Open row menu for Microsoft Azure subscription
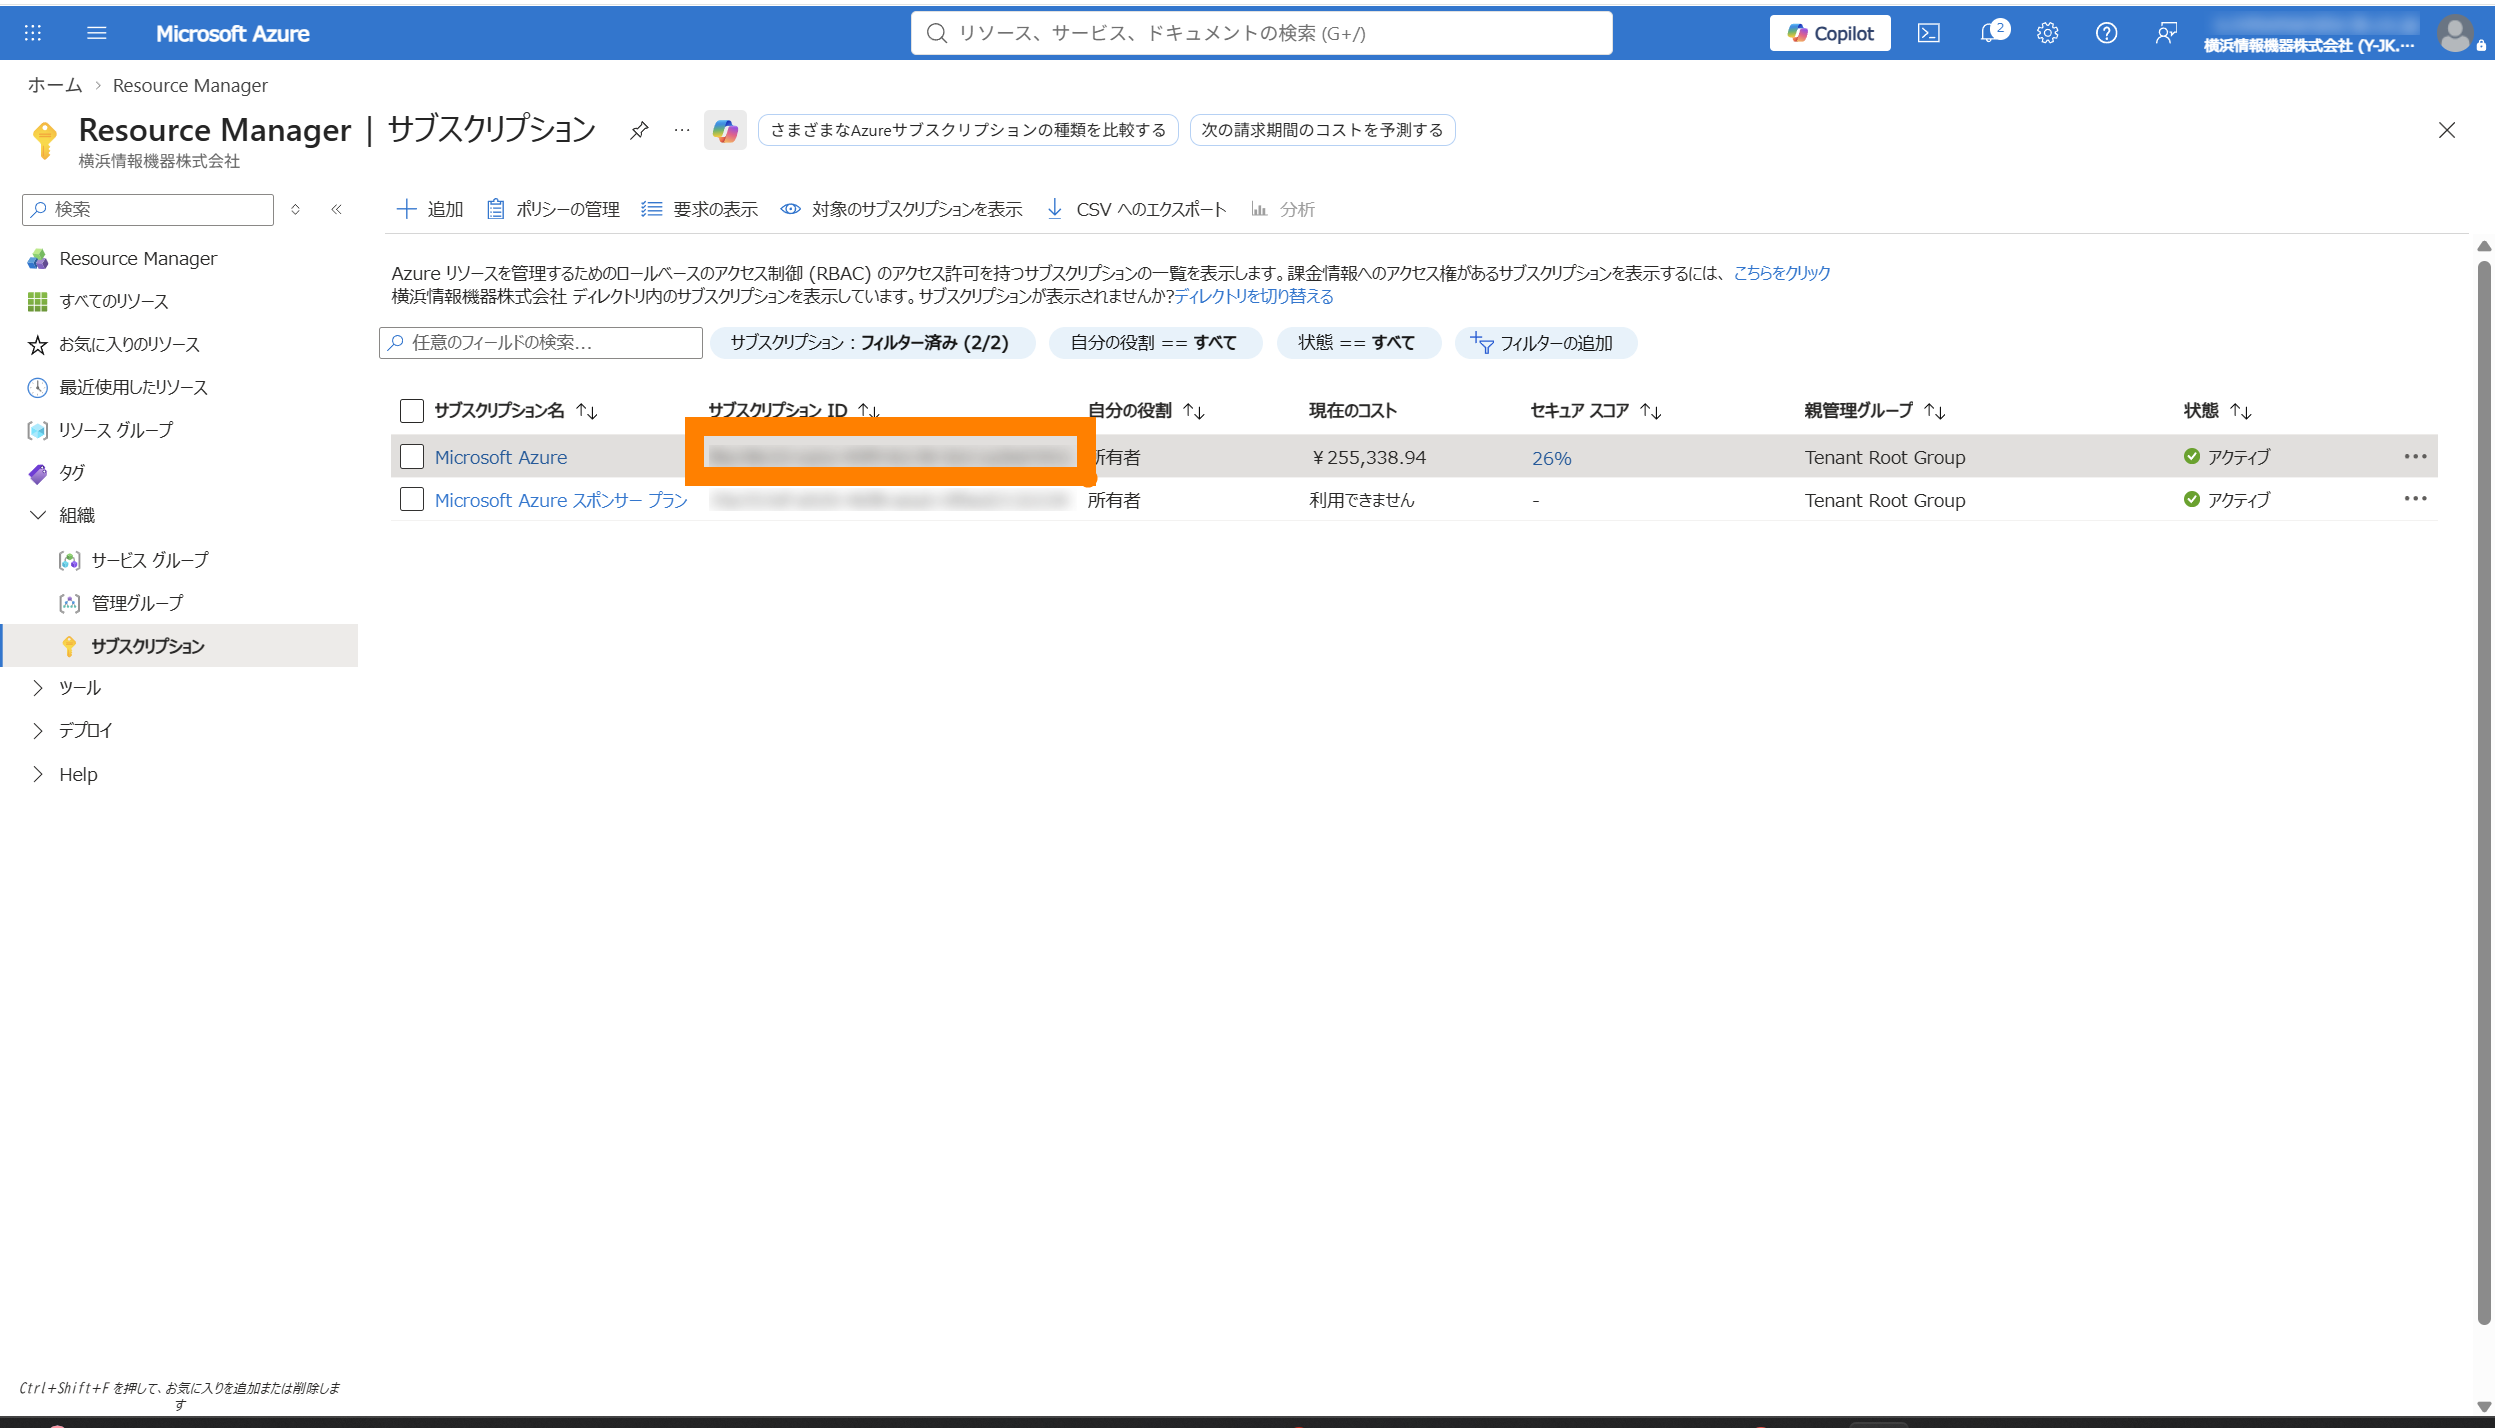The image size is (2495, 1428). tap(2416, 456)
